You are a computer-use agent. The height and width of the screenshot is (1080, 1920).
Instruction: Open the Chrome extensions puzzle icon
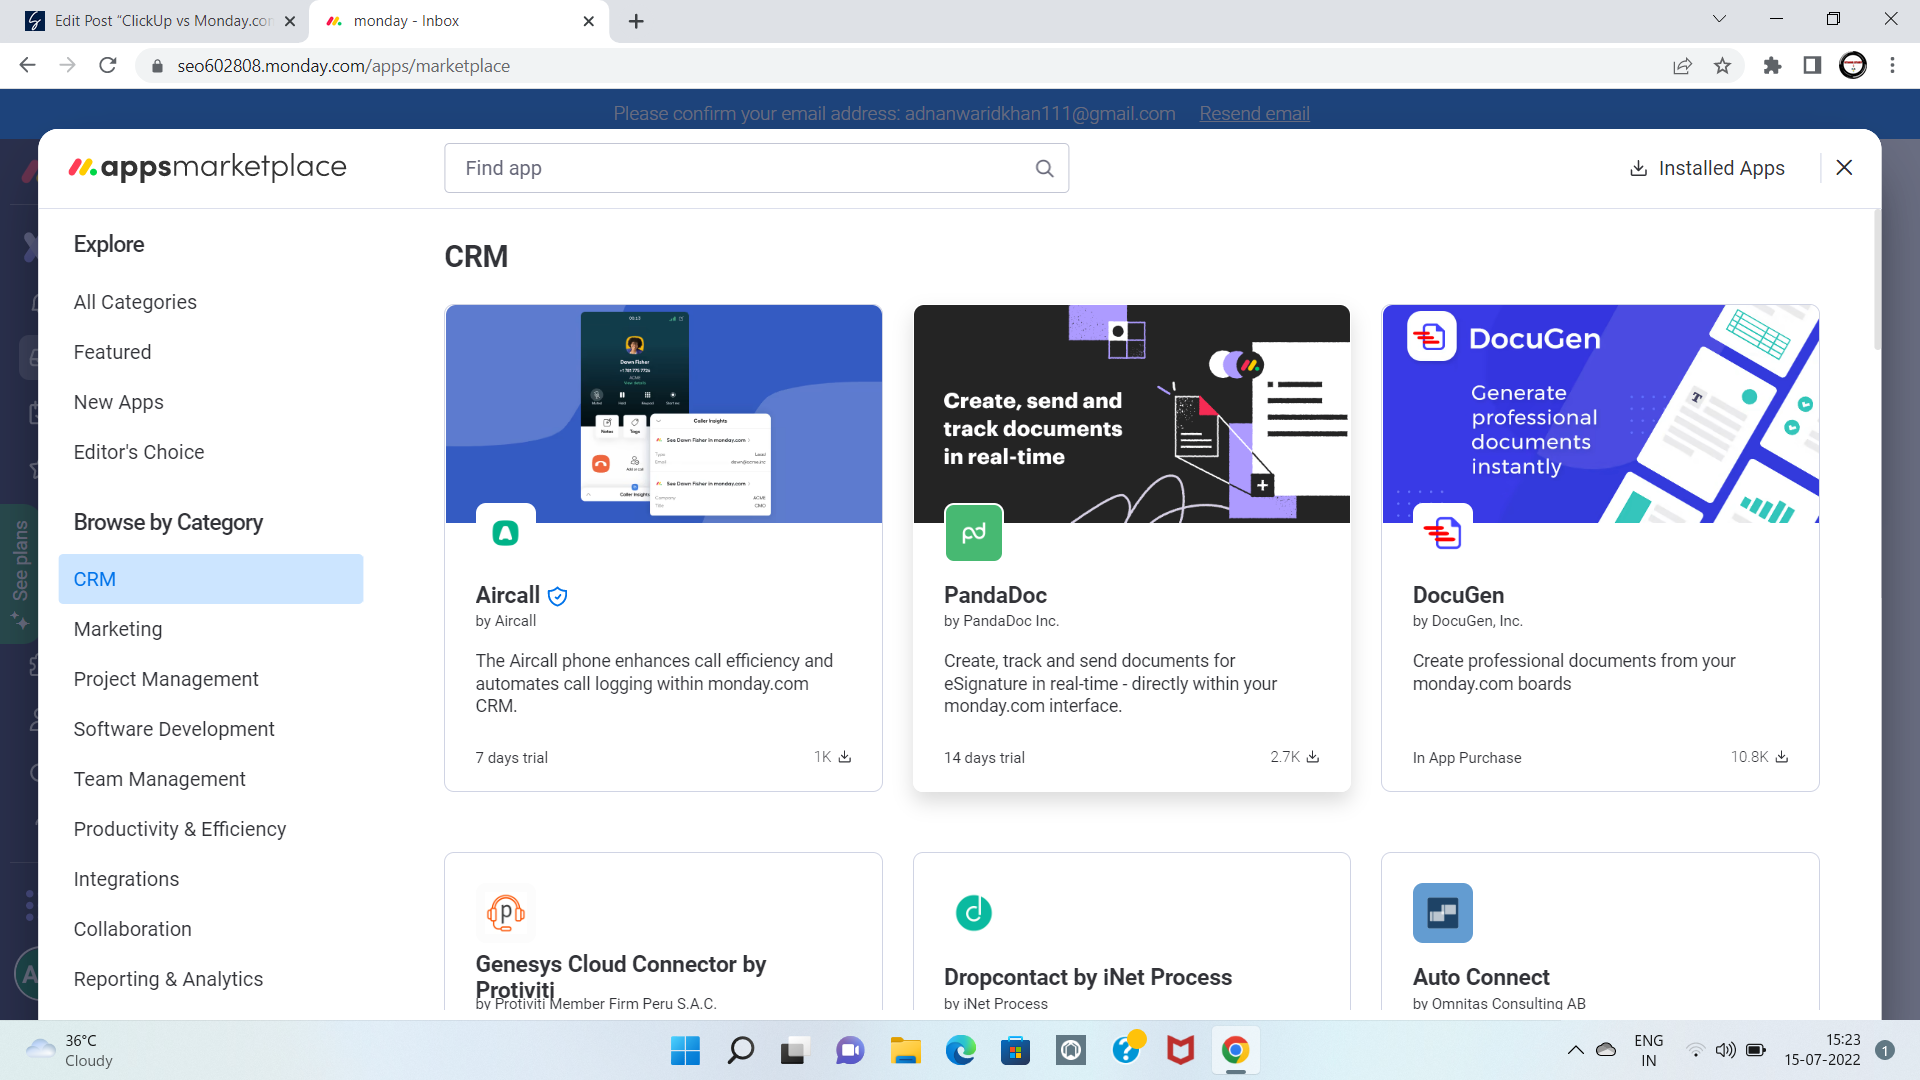pos(1772,65)
